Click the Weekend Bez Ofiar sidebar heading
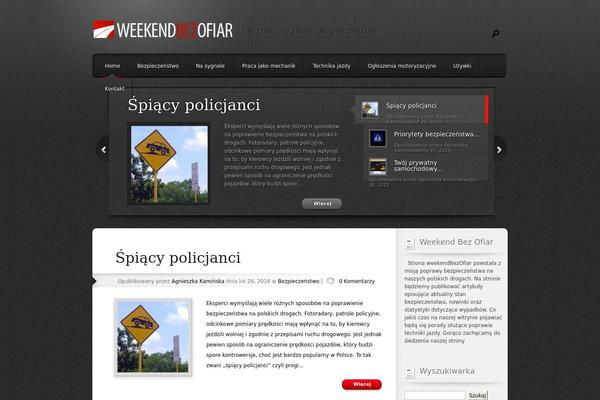 click(x=456, y=242)
